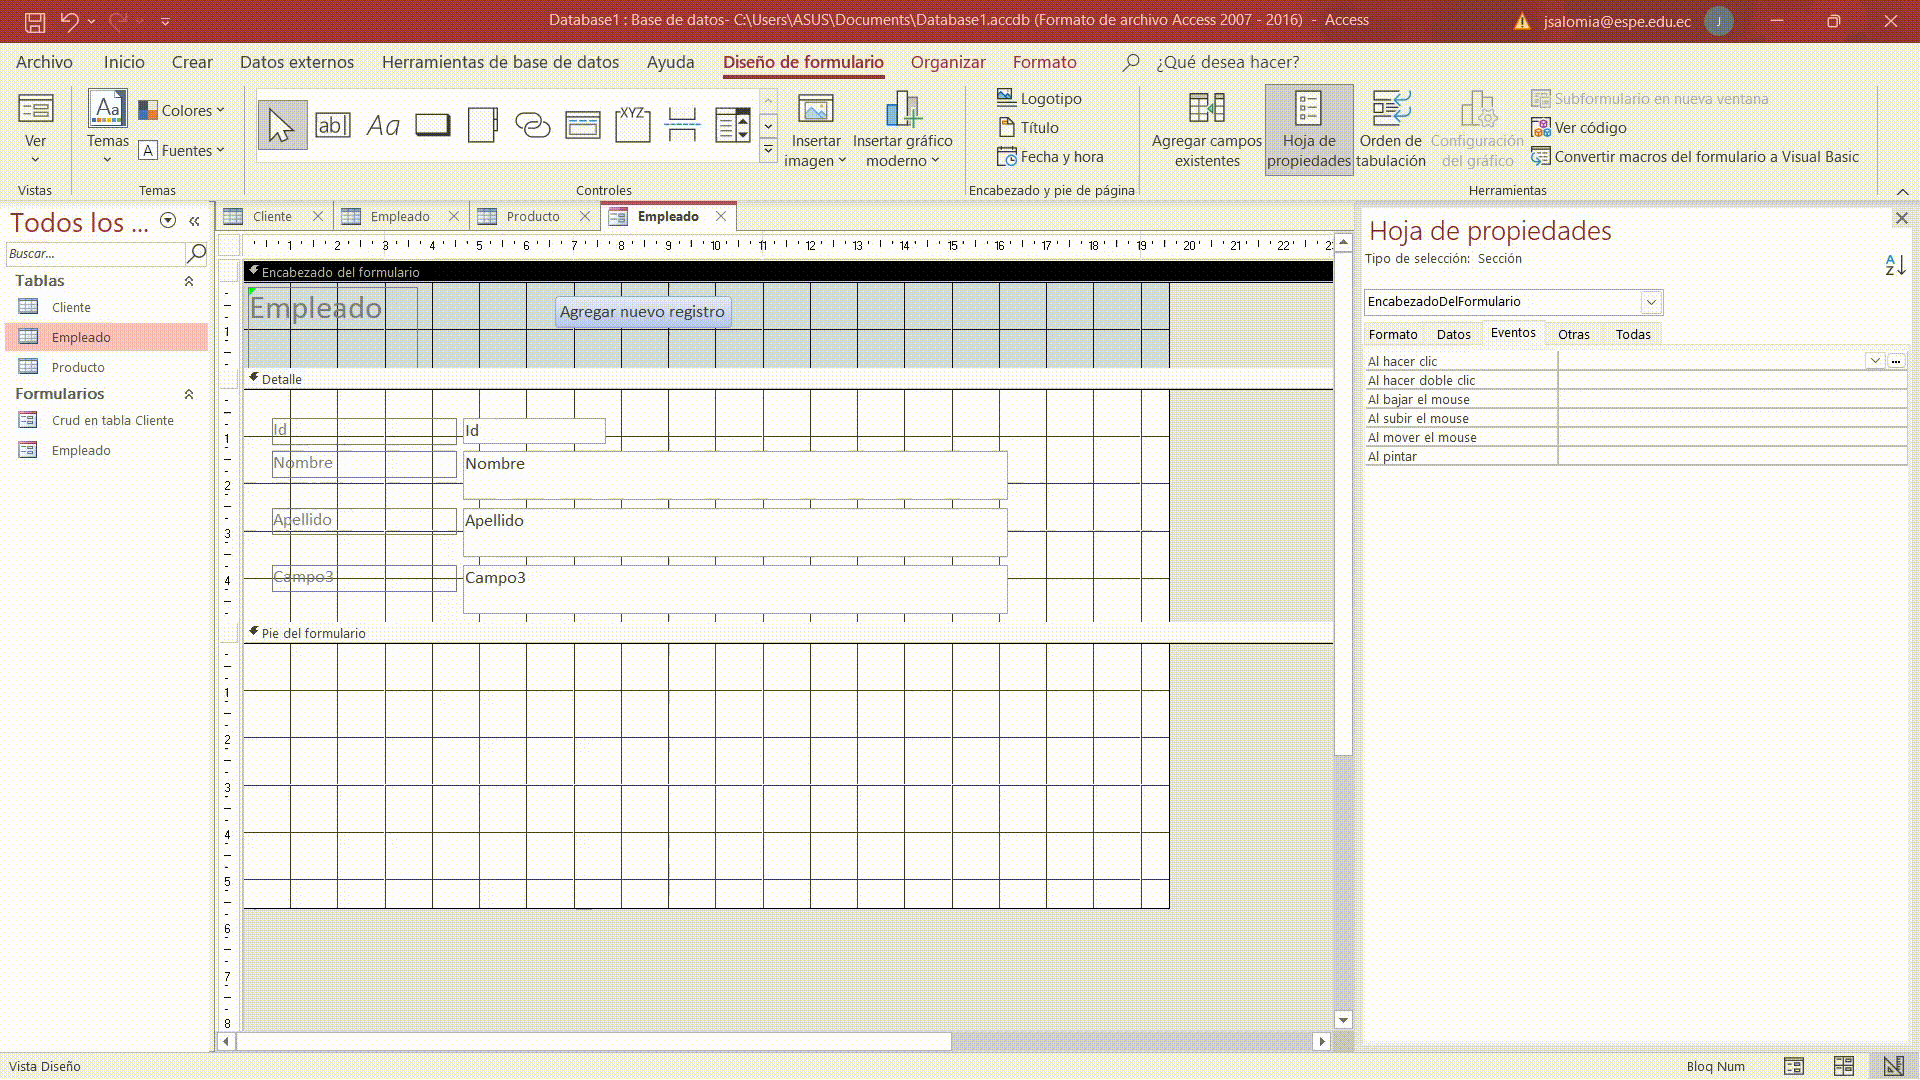Sort properties alphabetically with AZ icon
Viewport: 1920px width, 1080px height.
point(1895,265)
